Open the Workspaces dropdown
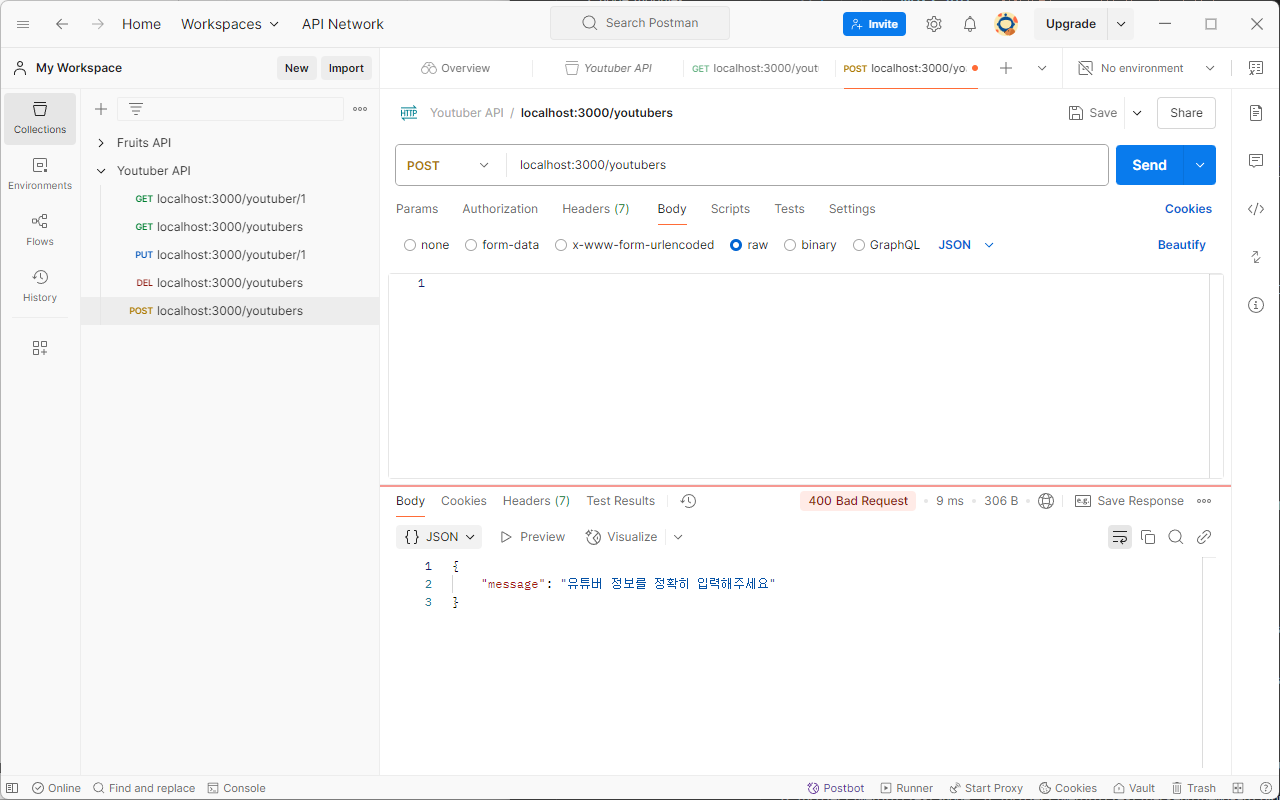1280x800 pixels. coord(230,24)
